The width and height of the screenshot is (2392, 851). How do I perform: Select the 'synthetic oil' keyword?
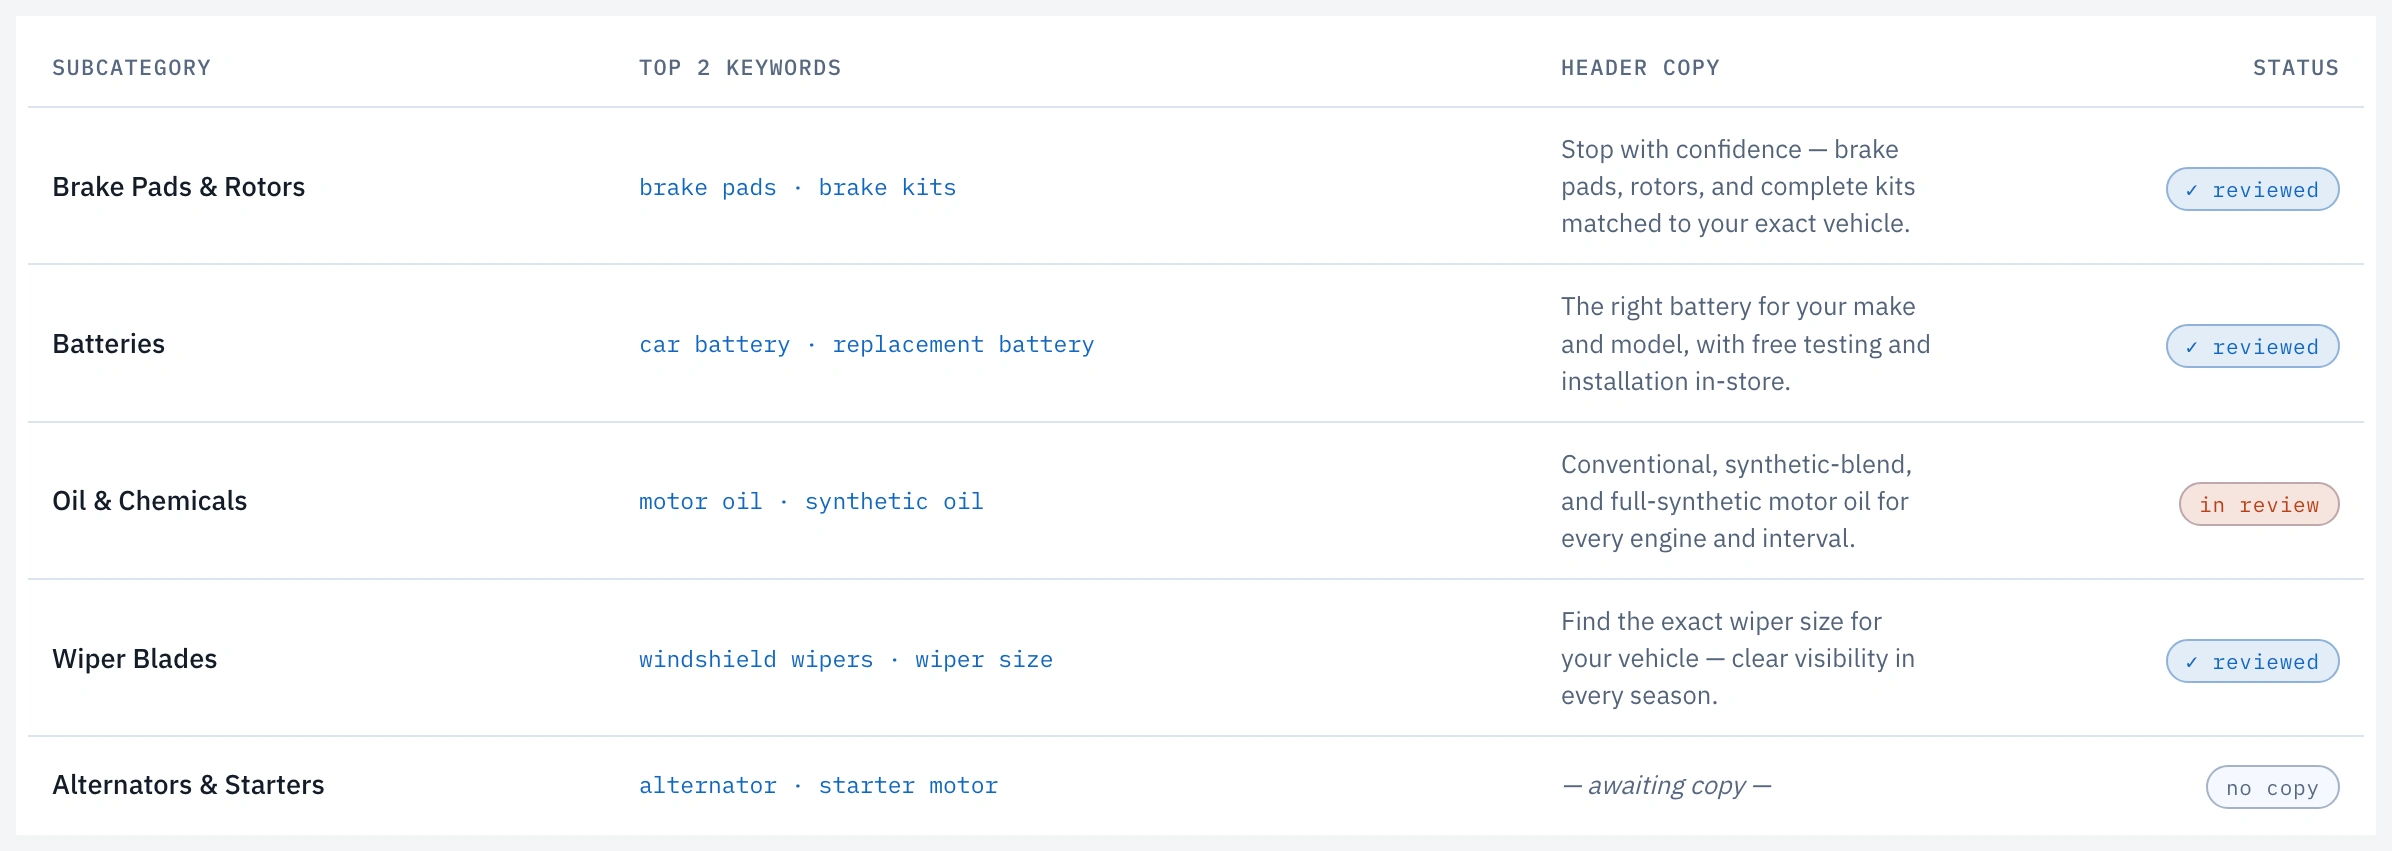point(894,502)
